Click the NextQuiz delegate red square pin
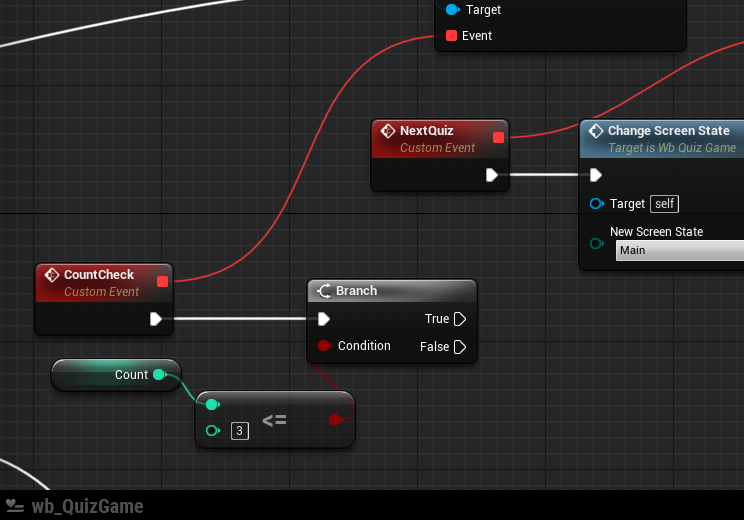Screen dimensions: 744x520 tap(498, 138)
